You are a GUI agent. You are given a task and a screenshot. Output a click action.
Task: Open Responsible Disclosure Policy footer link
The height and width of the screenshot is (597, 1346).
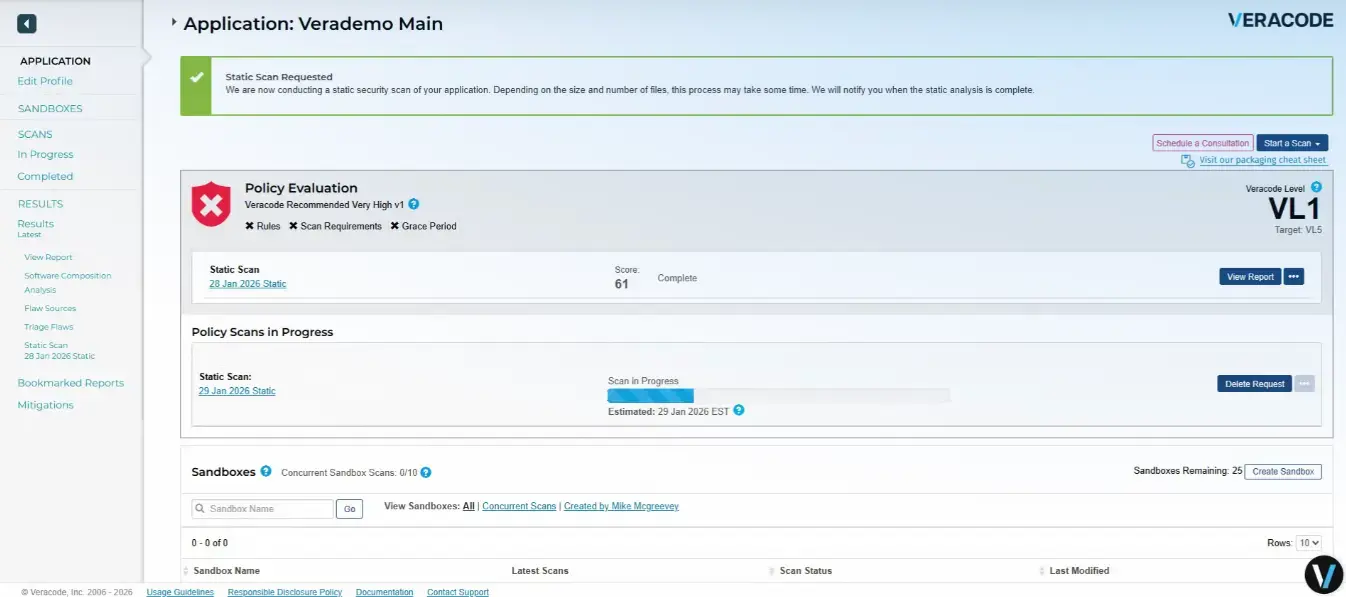pos(285,592)
